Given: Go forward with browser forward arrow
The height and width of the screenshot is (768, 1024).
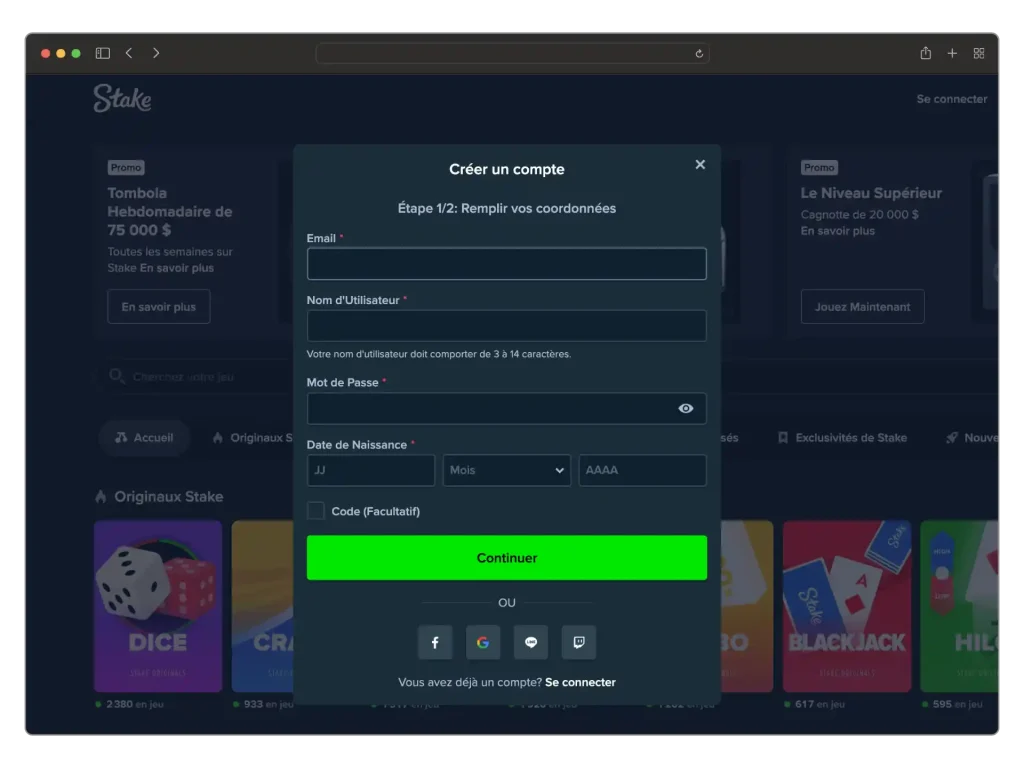Looking at the screenshot, I should coord(155,53).
